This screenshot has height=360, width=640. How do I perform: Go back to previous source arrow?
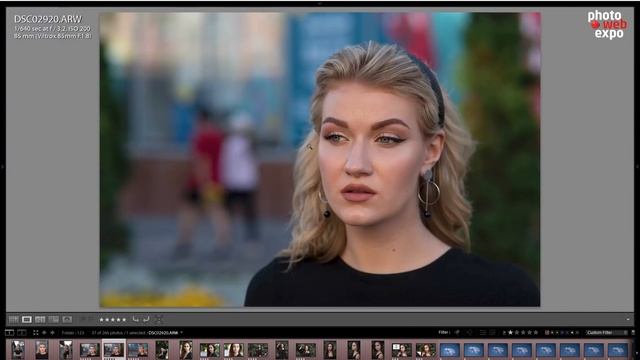(x=44, y=333)
